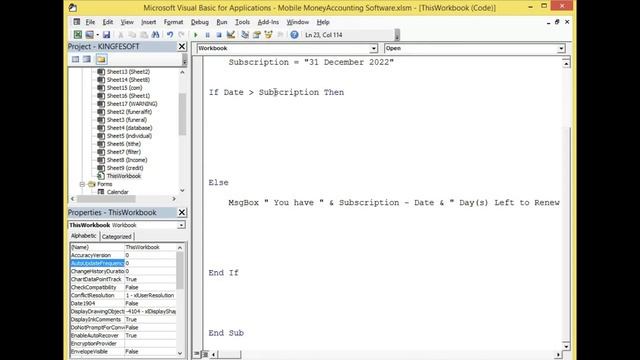Click the (Name) property value field
Viewport: 640px width, 360px height.
[x=150, y=247]
